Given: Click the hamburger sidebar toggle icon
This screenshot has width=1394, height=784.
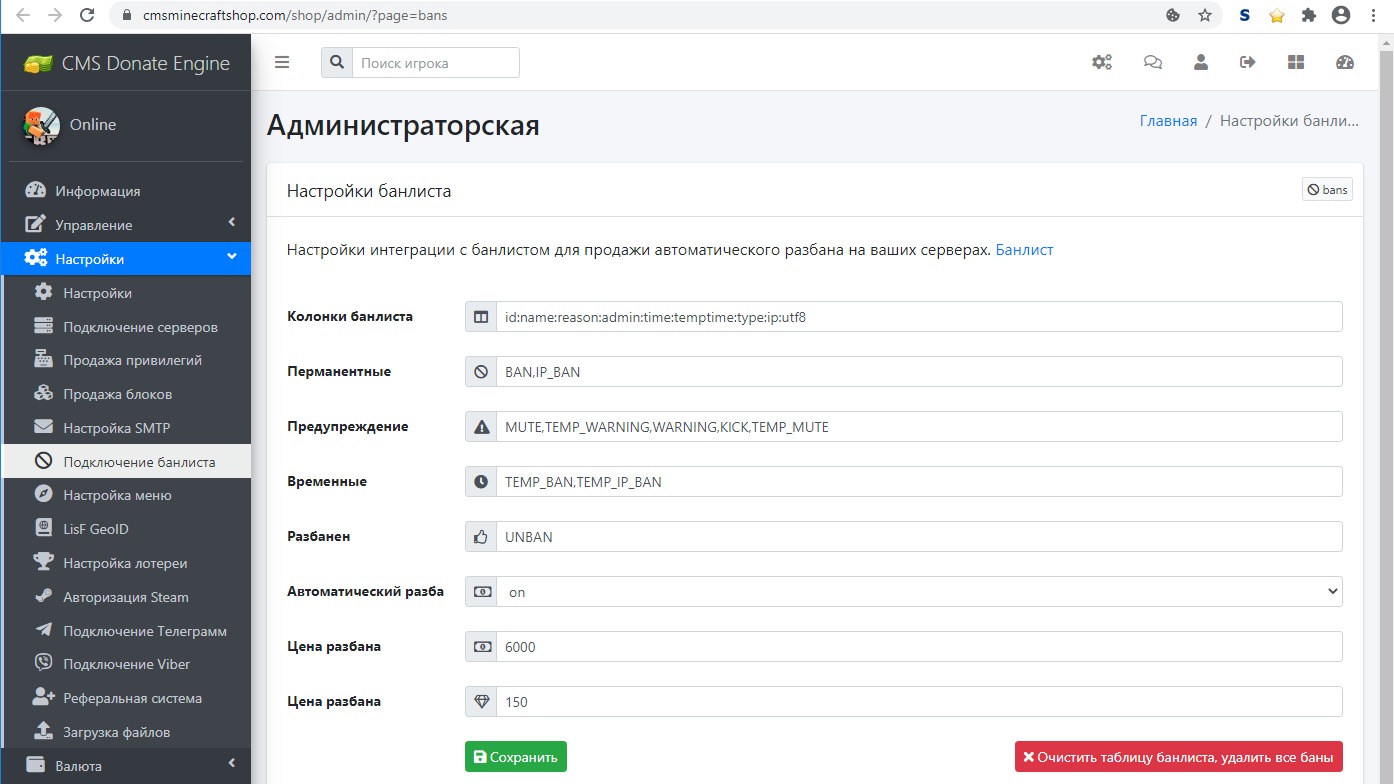Looking at the screenshot, I should coord(282,62).
